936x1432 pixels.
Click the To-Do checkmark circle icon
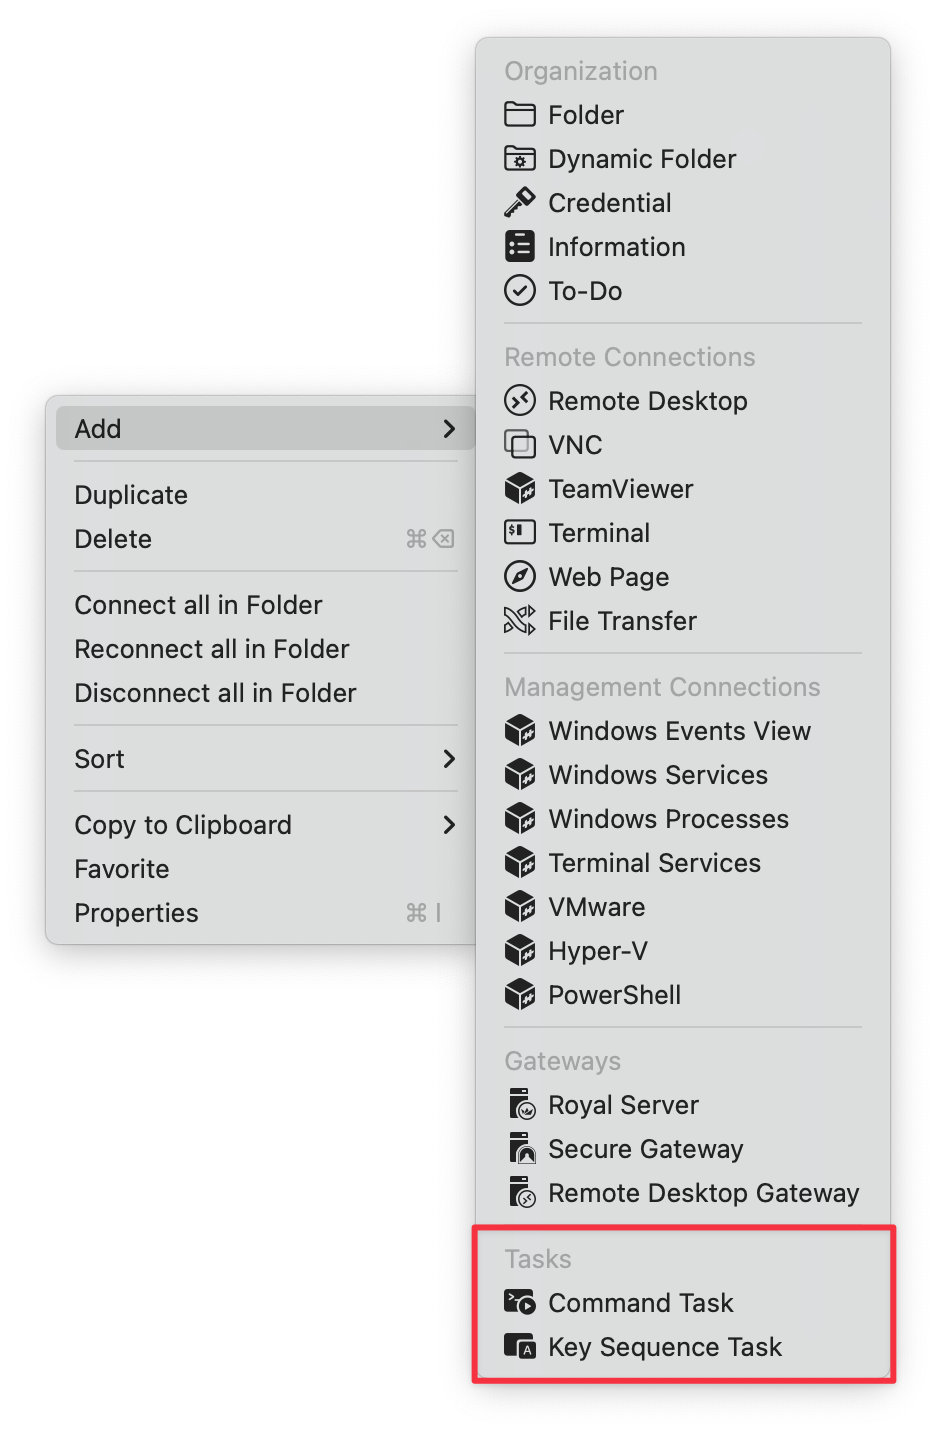(x=520, y=291)
